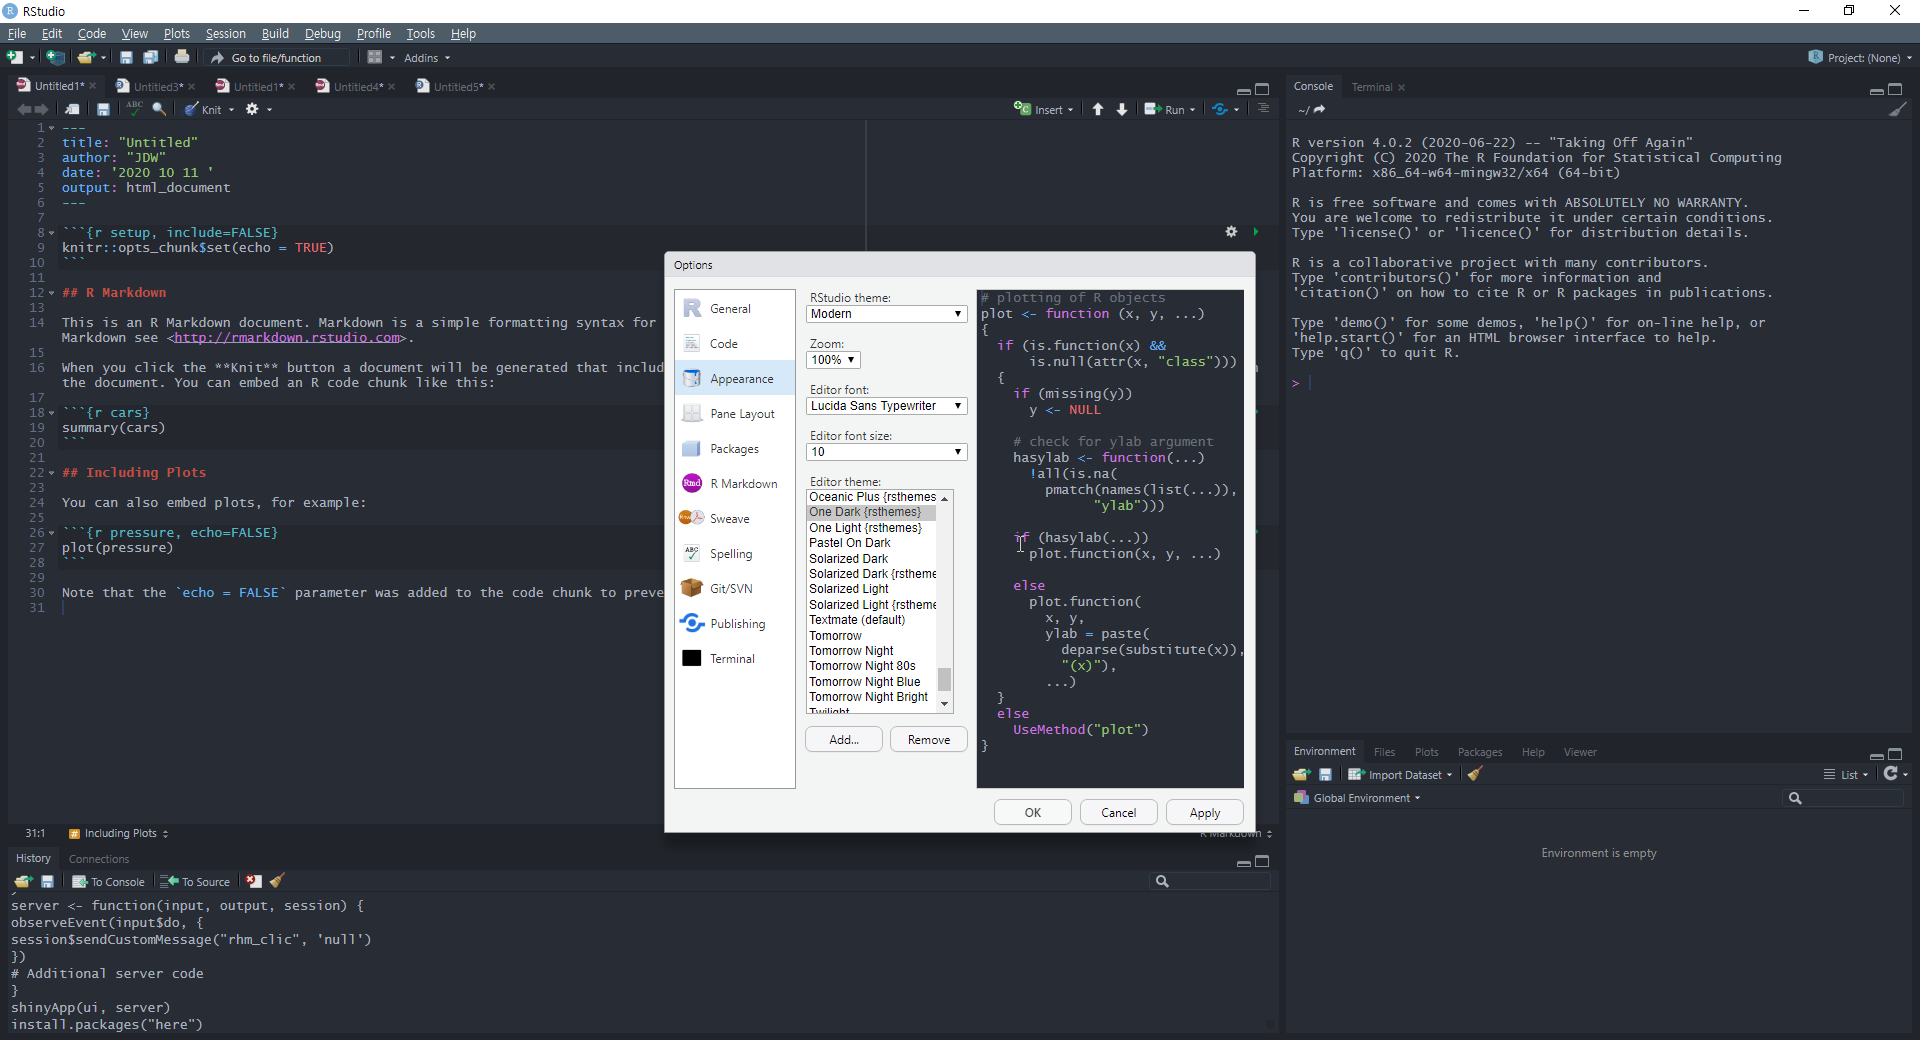Switch to Untitled3 editor tab
Viewport: 1920px width, 1040px height.
157,86
